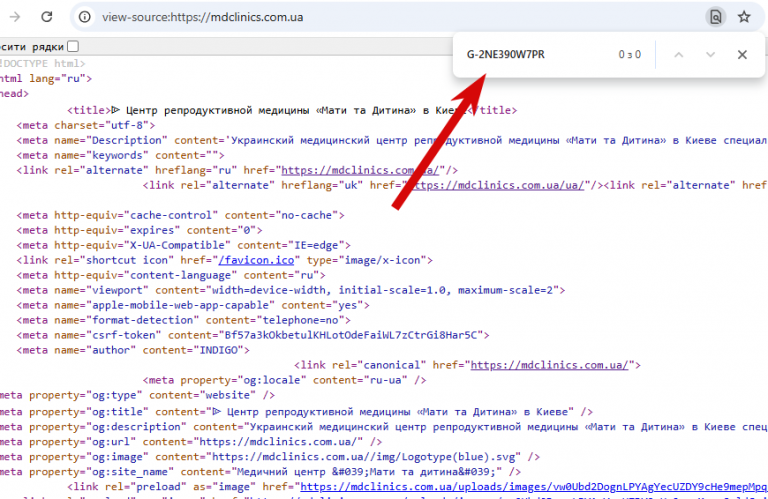Screen dimensions: 768x499
Task: Close the find bar
Action: click(742, 54)
